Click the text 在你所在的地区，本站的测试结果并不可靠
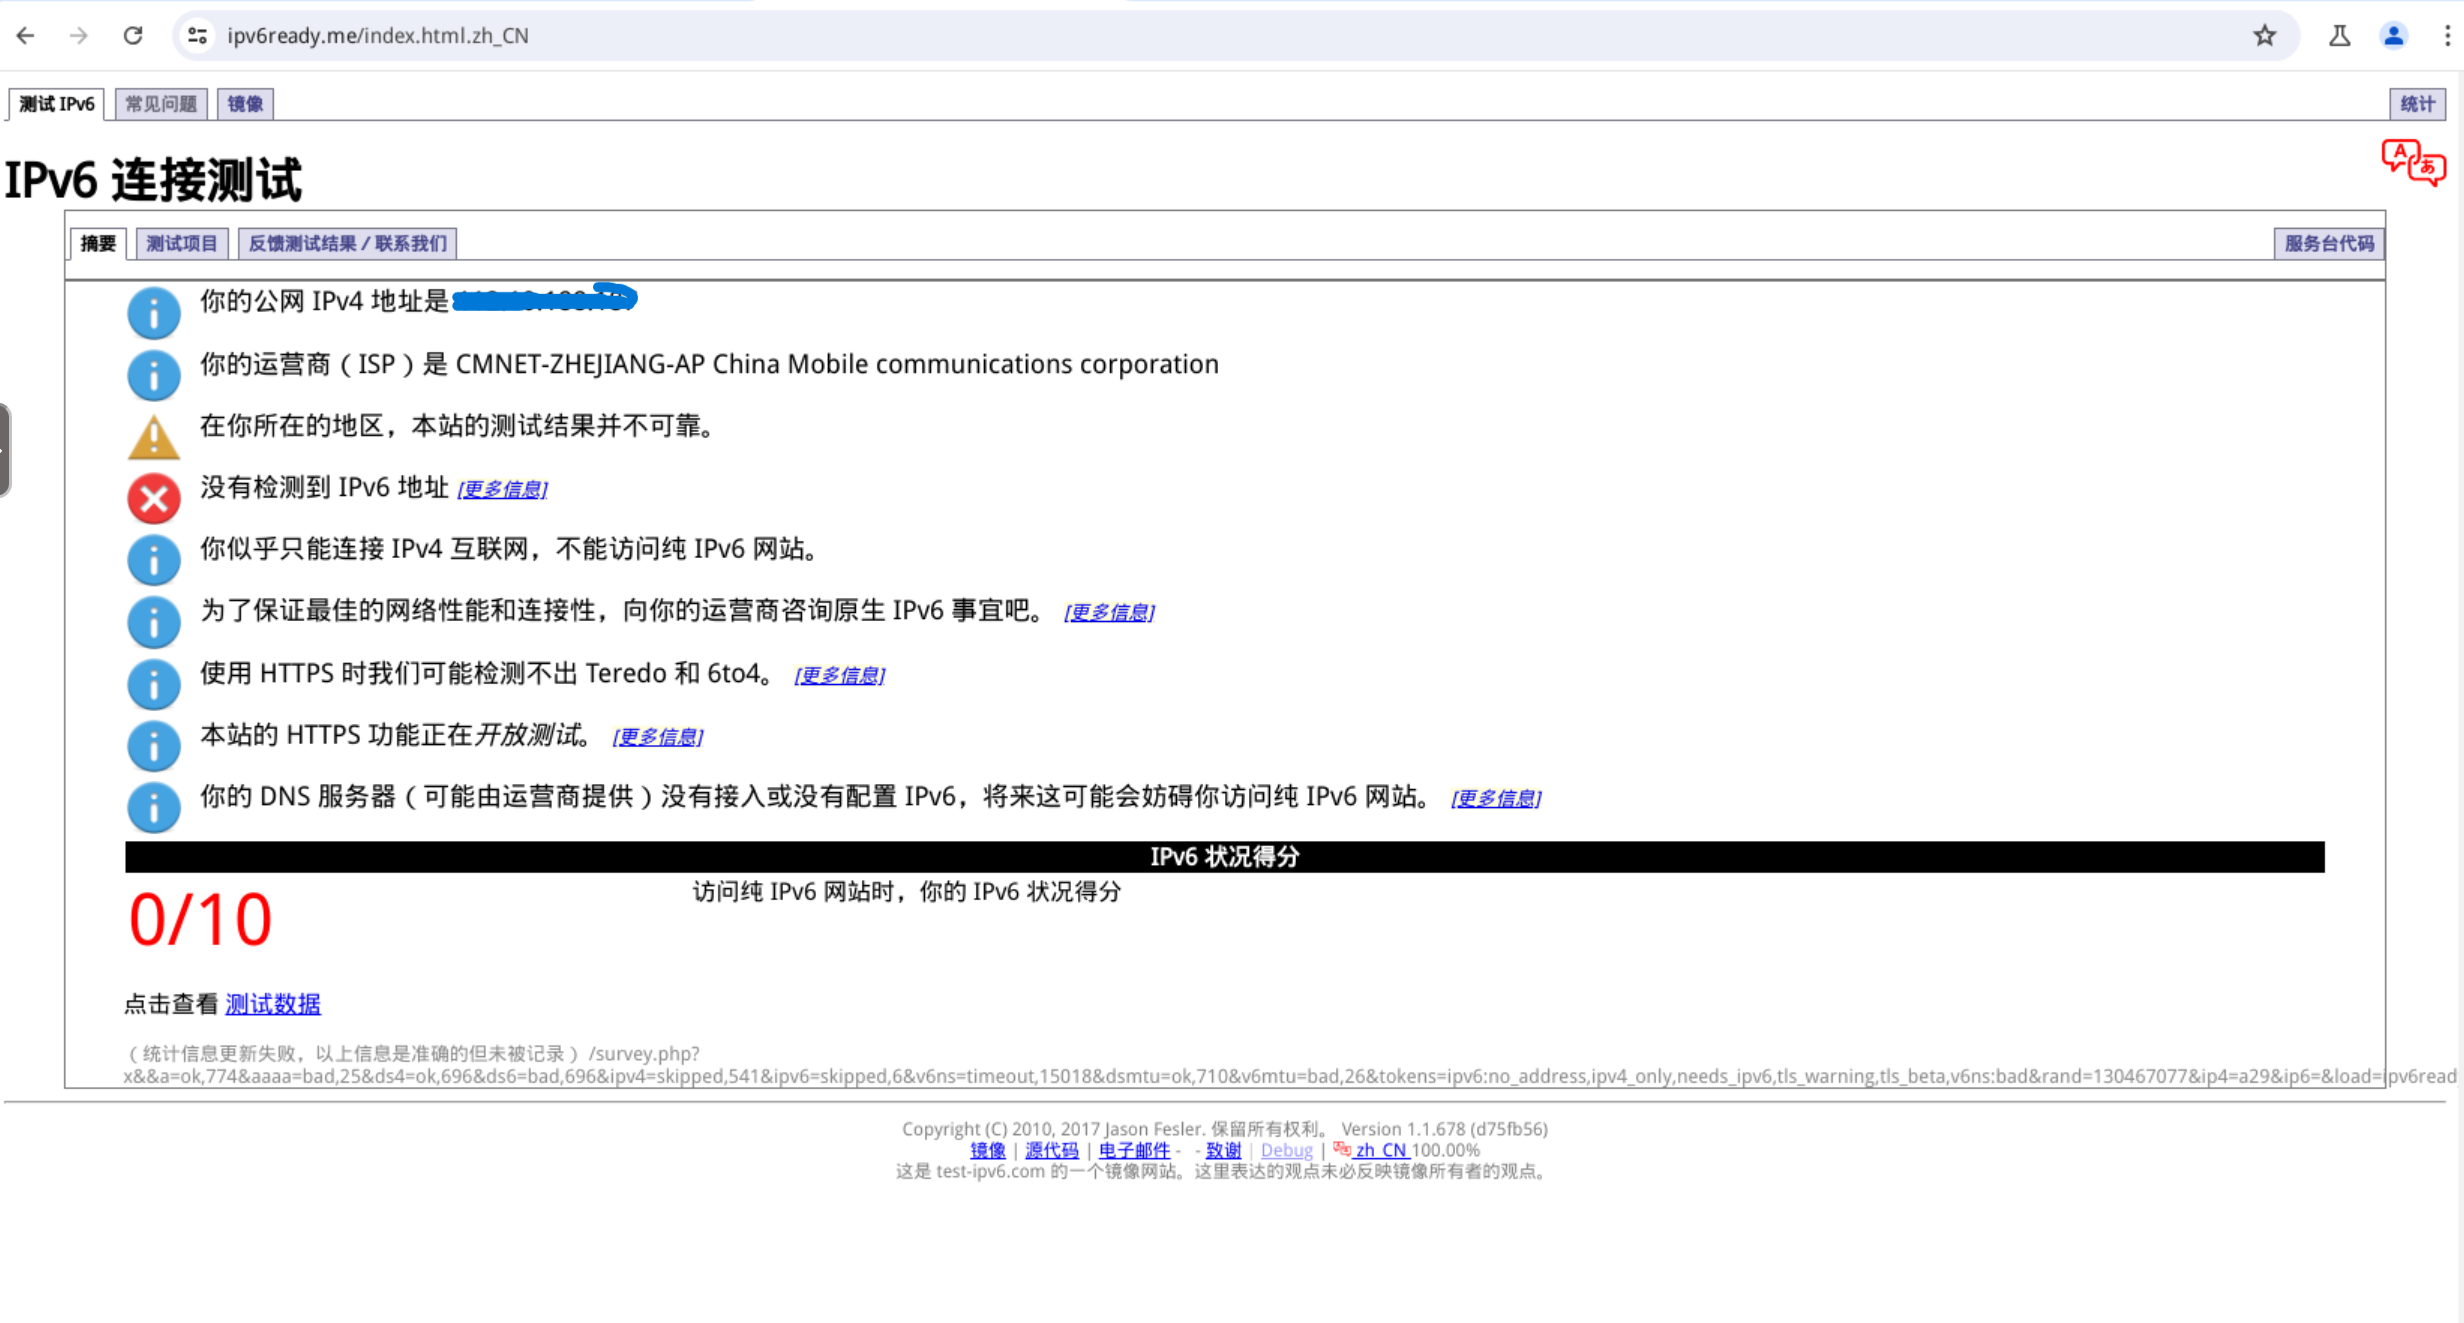This screenshot has width=2464, height=1323. pyautogui.click(x=456, y=426)
